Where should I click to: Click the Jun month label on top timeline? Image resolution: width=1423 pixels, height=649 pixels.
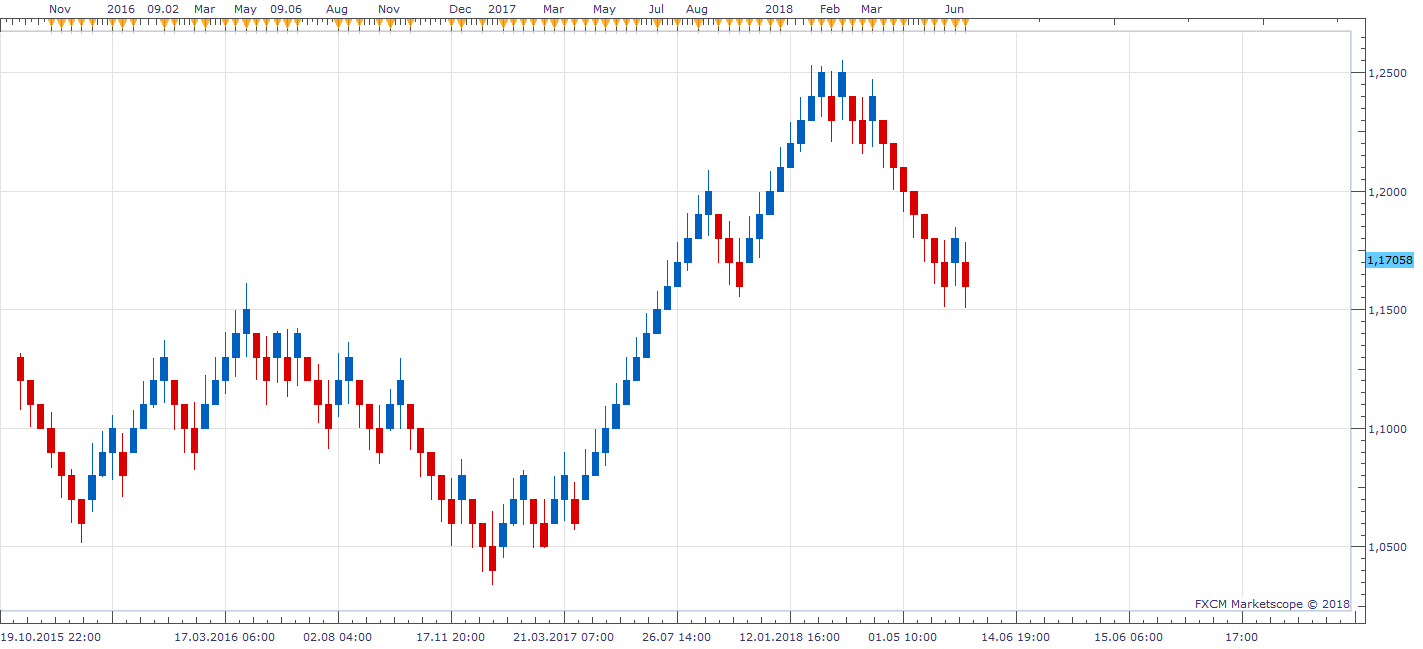click(955, 9)
